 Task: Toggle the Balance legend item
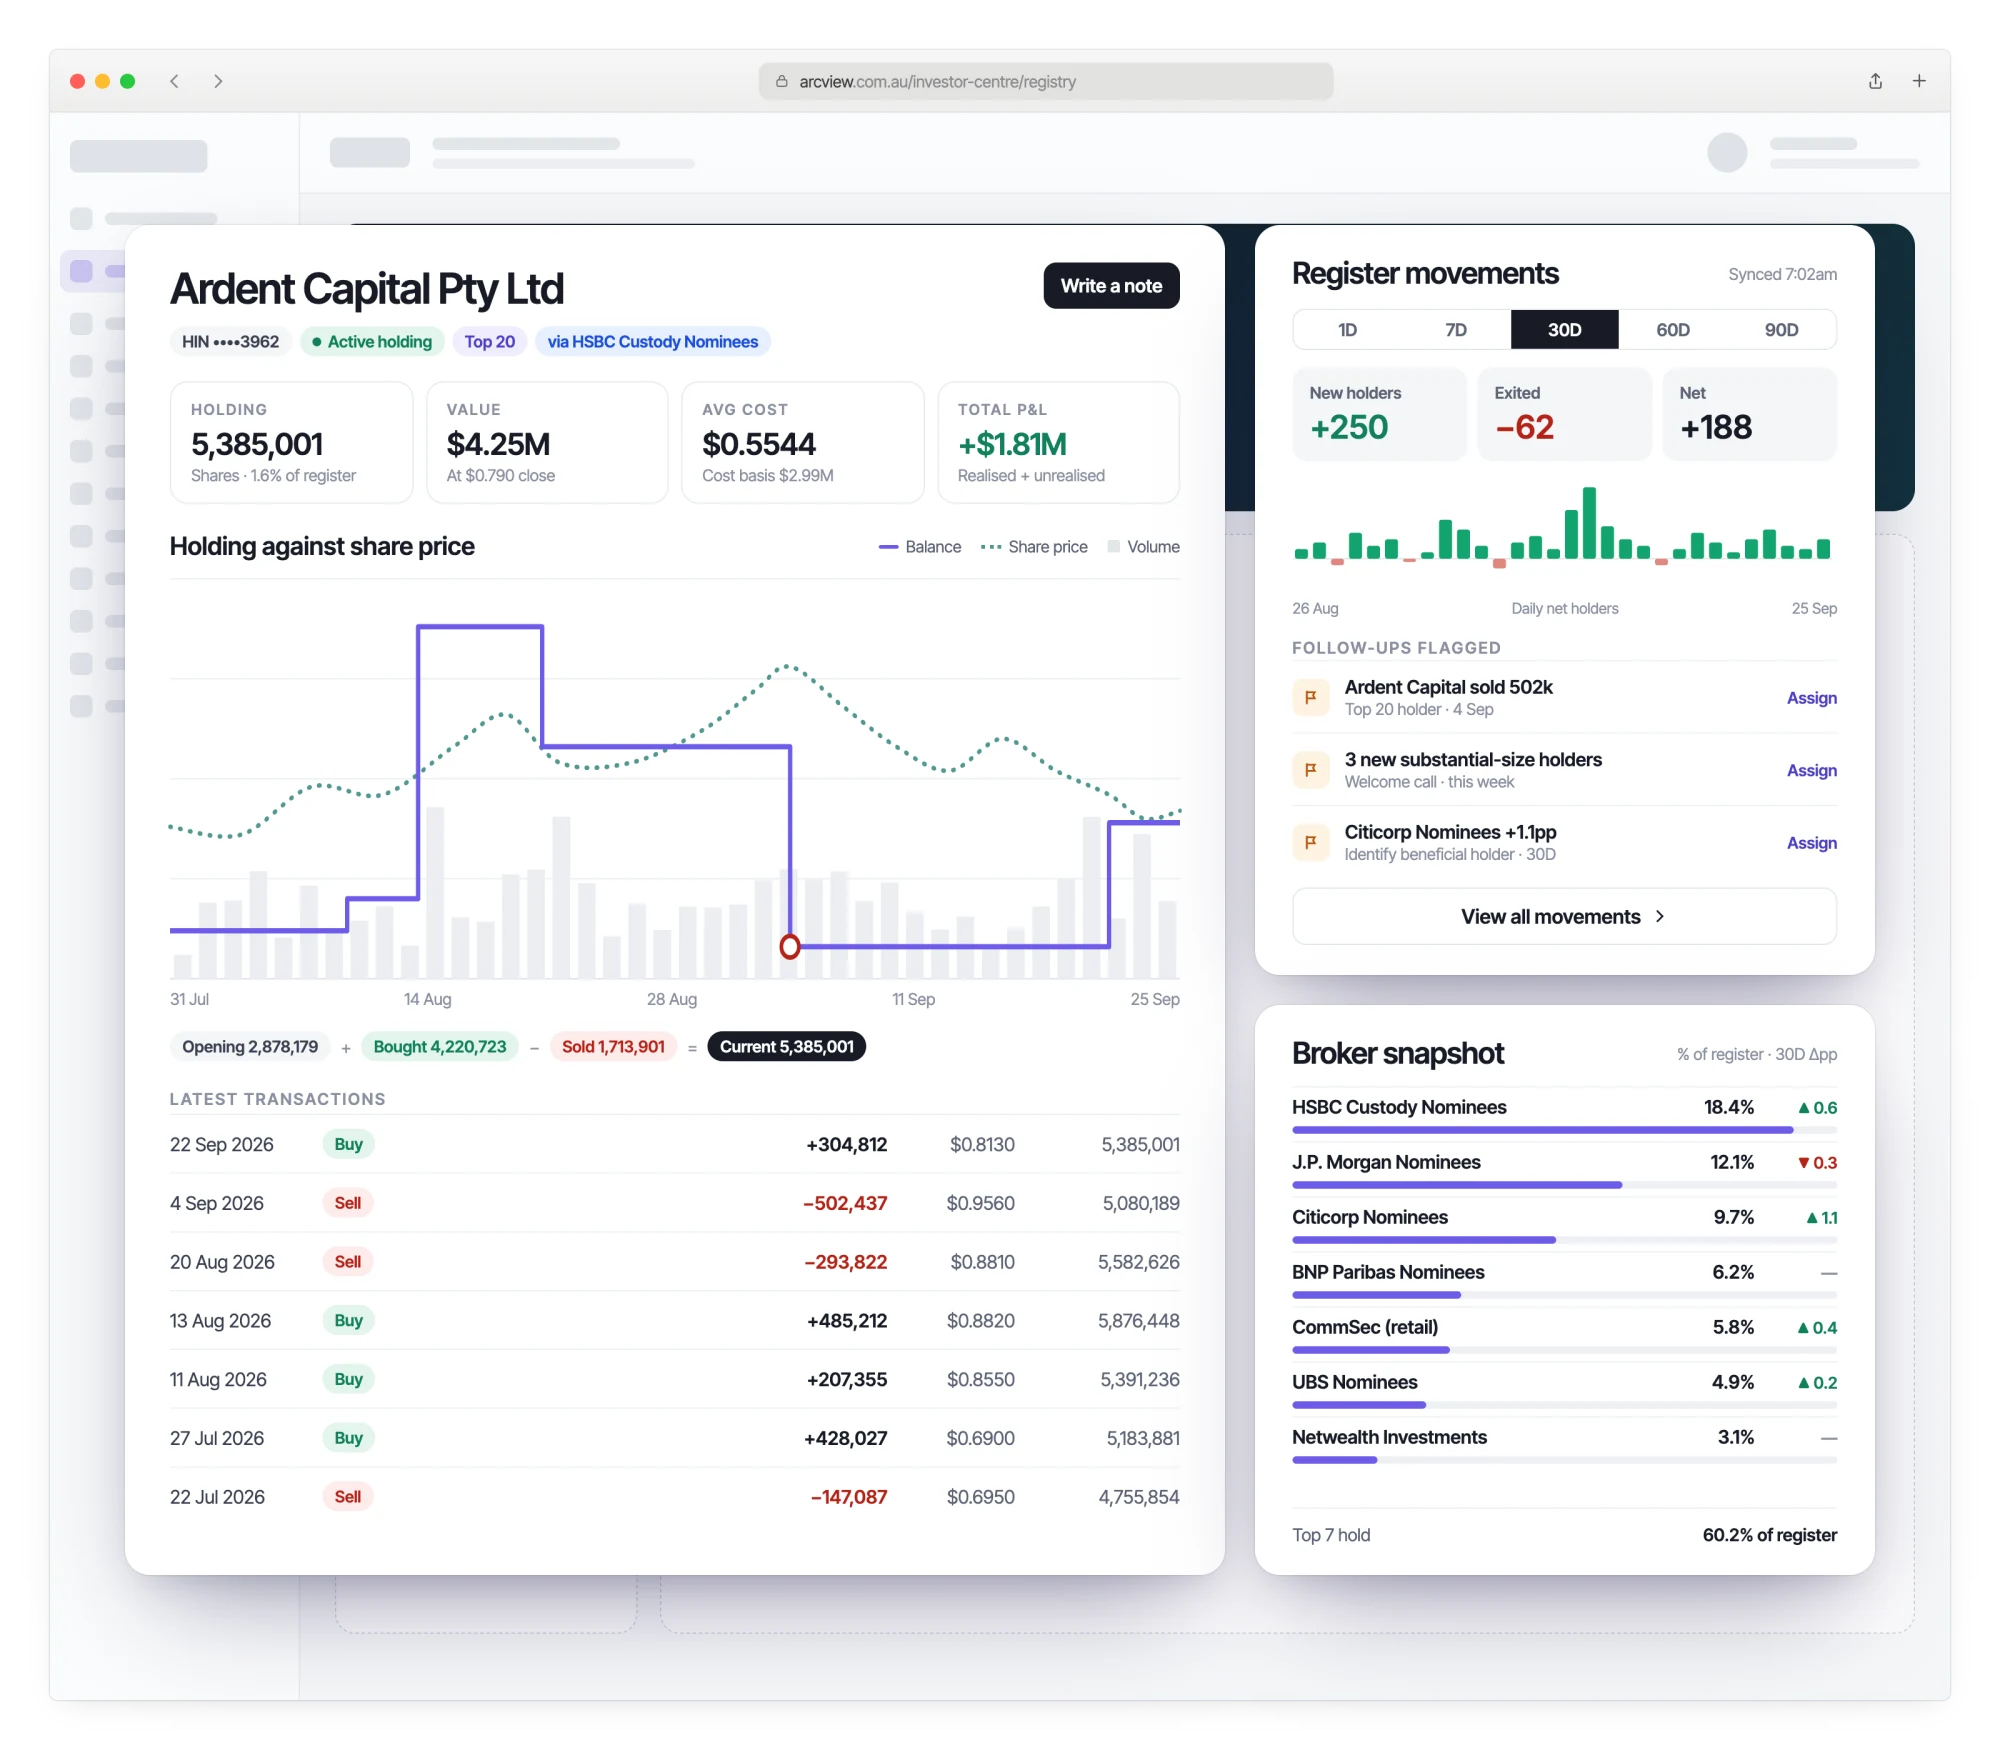[x=919, y=547]
